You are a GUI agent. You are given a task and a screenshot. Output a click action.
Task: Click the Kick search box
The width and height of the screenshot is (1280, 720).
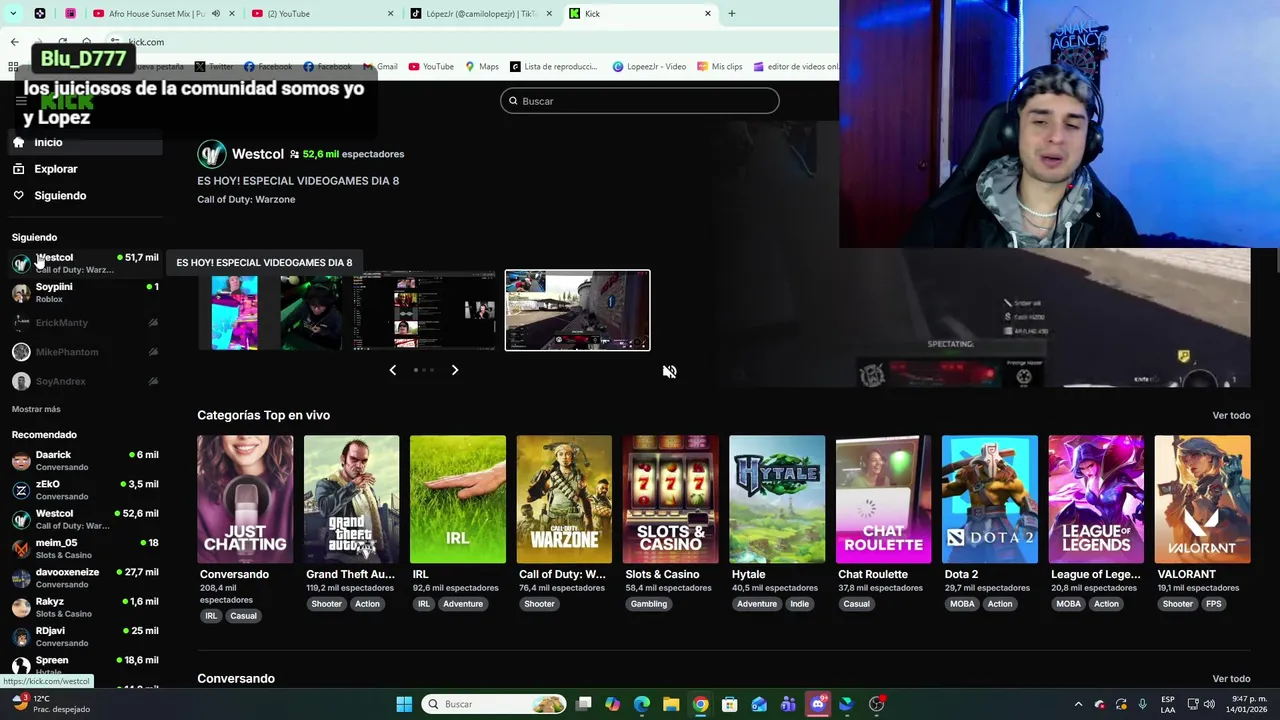point(640,101)
